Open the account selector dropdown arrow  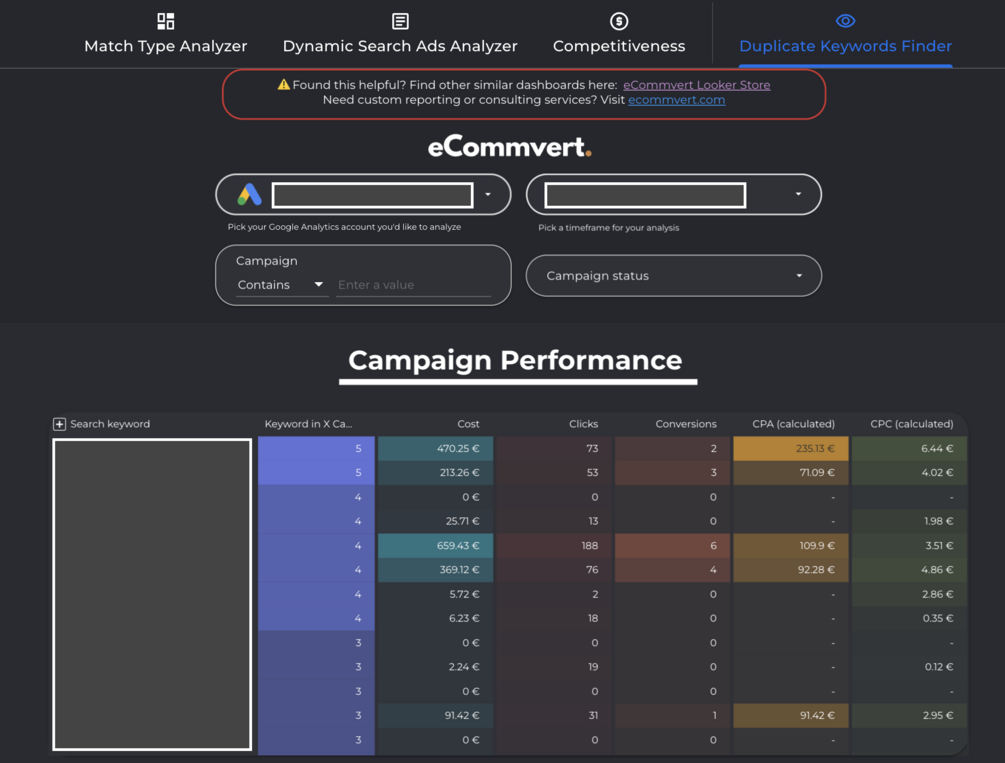click(488, 194)
